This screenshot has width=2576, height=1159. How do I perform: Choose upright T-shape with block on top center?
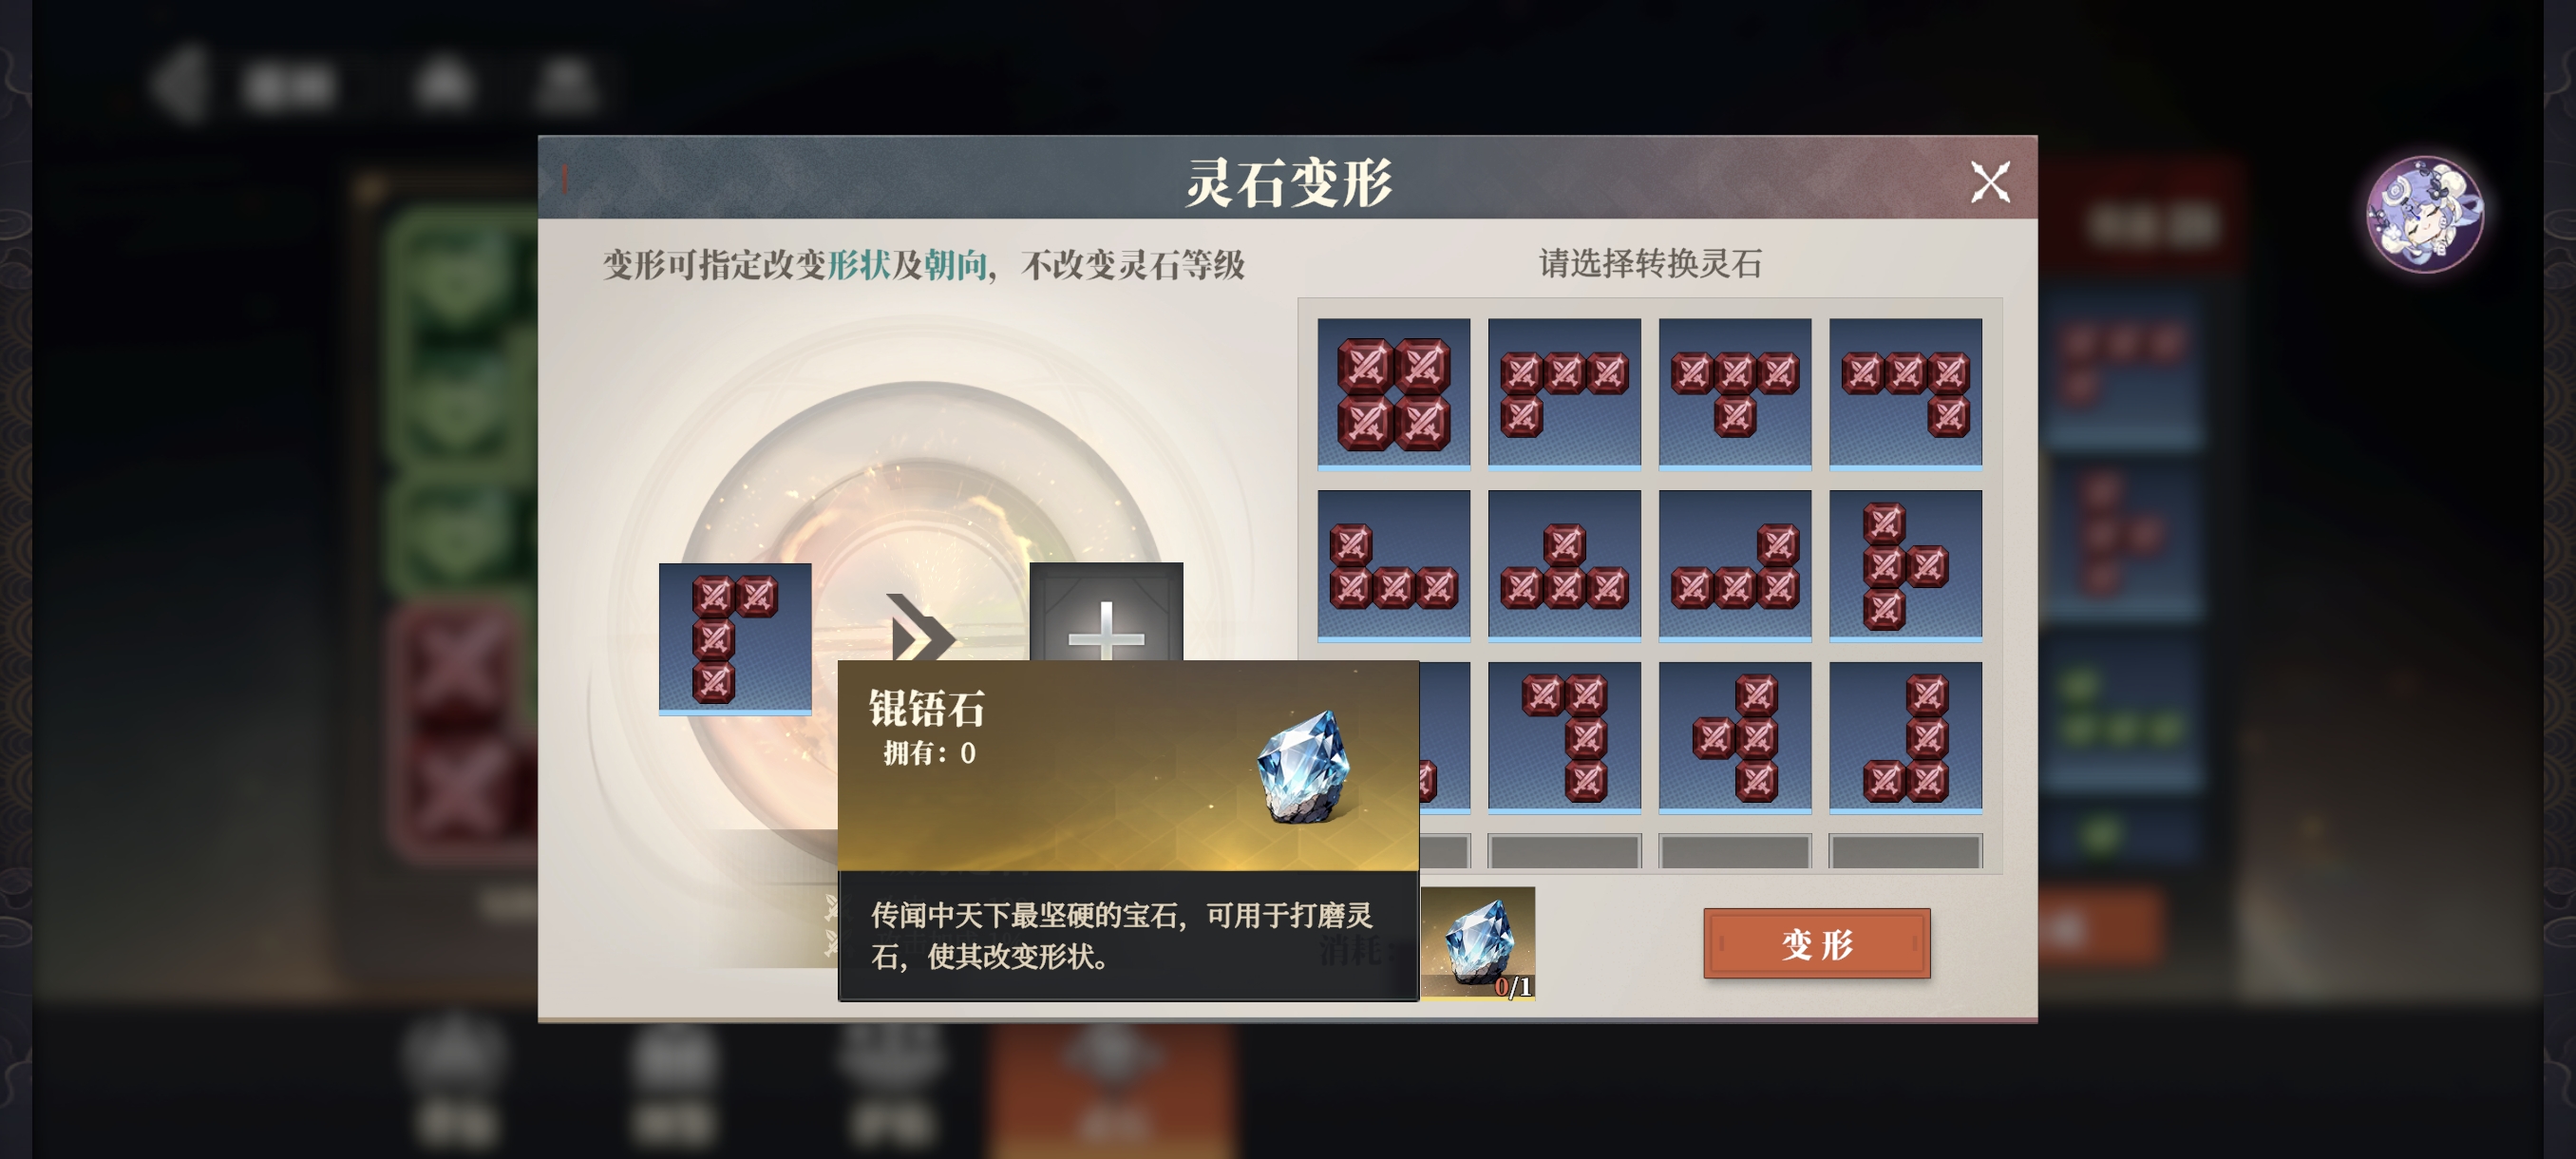1564,564
